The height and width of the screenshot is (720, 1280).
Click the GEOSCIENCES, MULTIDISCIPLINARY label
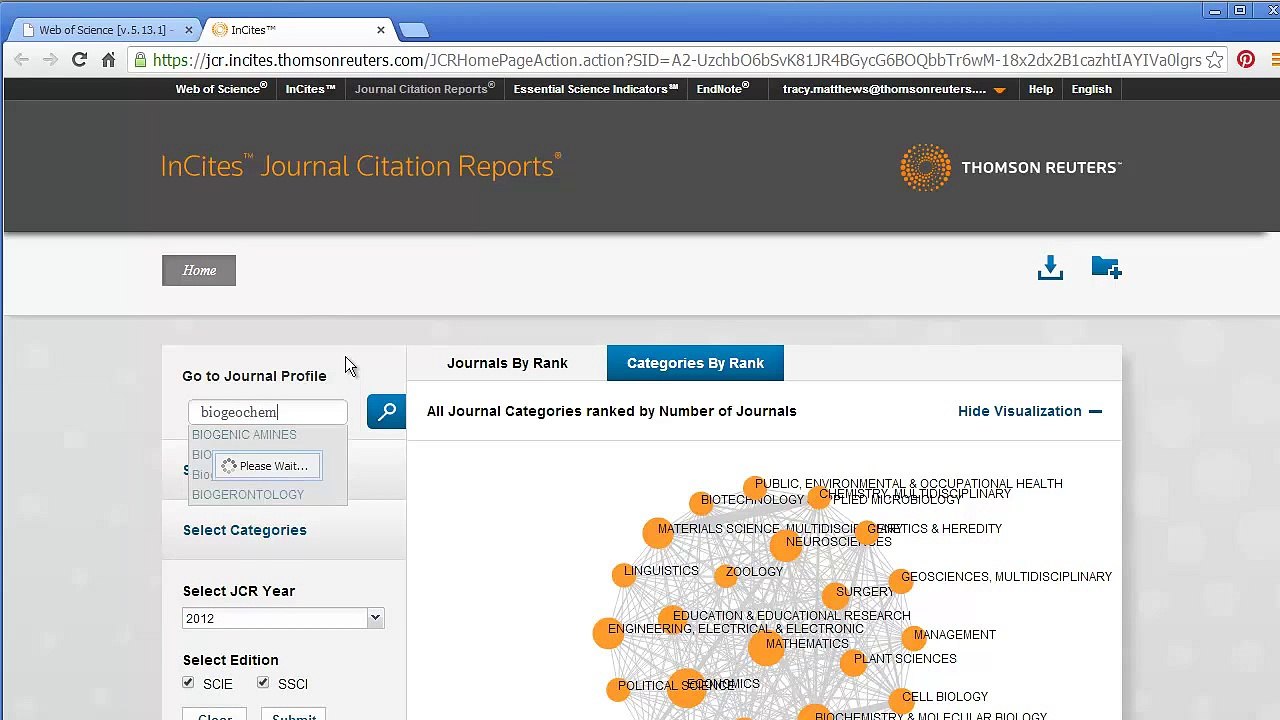(x=1006, y=577)
